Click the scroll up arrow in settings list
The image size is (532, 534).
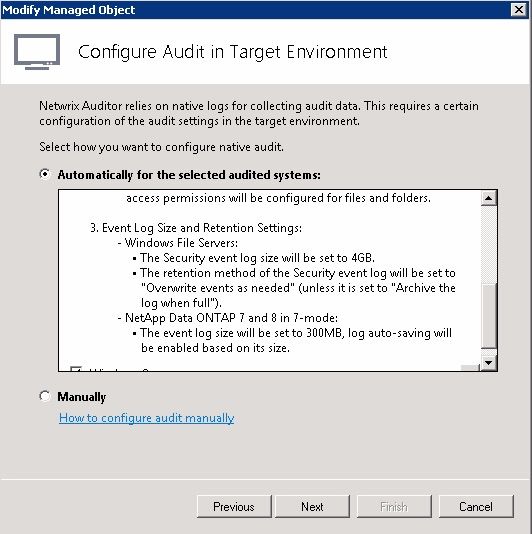pos(489,198)
